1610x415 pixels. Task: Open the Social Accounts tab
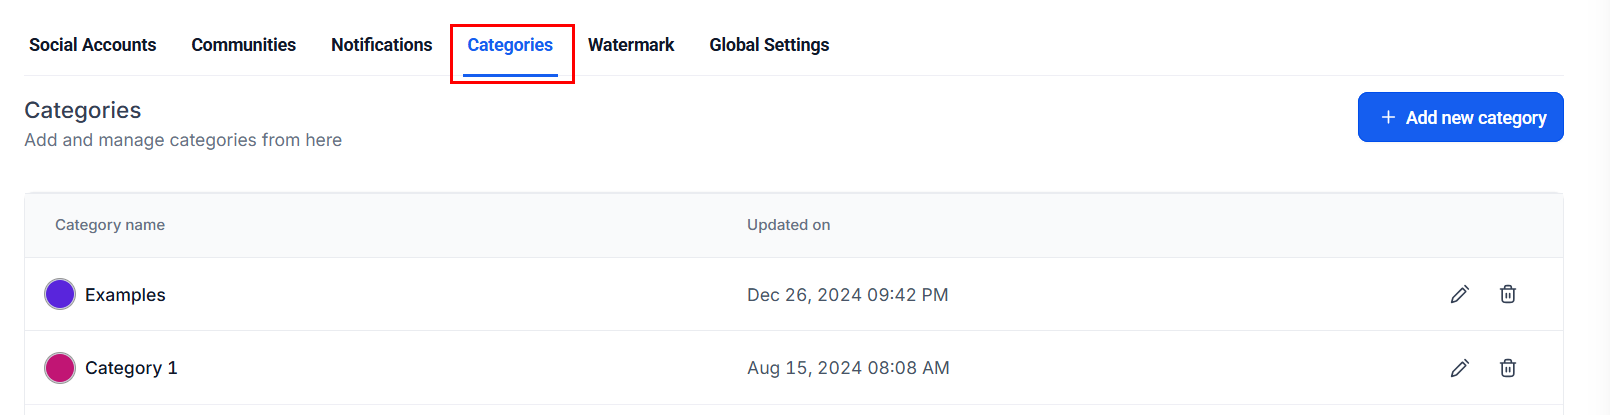coord(93,45)
